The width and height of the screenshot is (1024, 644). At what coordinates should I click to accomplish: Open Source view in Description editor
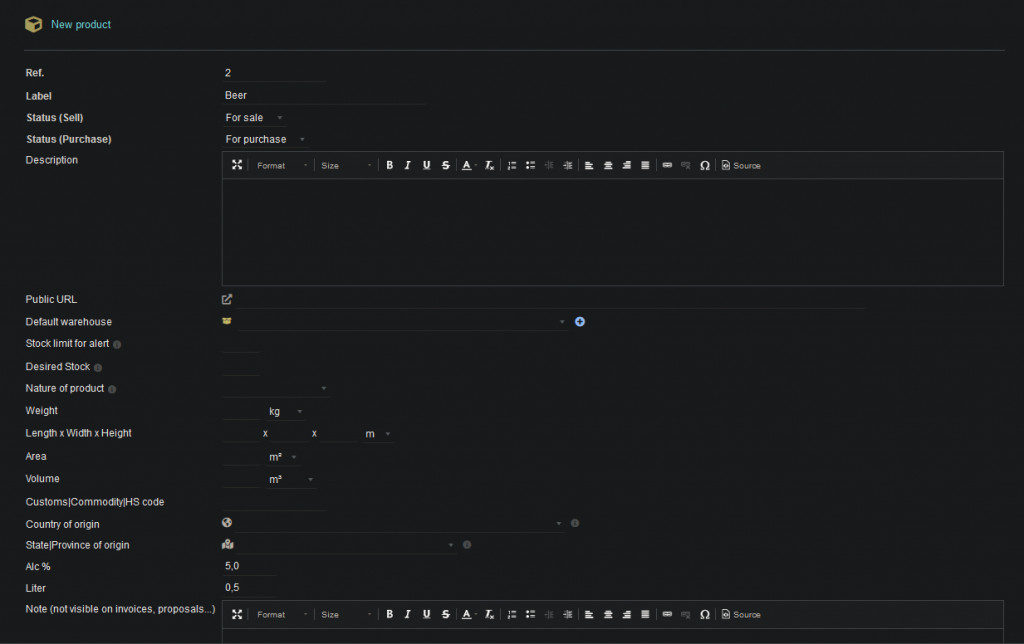pyautogui.click(x=741, y=165)
